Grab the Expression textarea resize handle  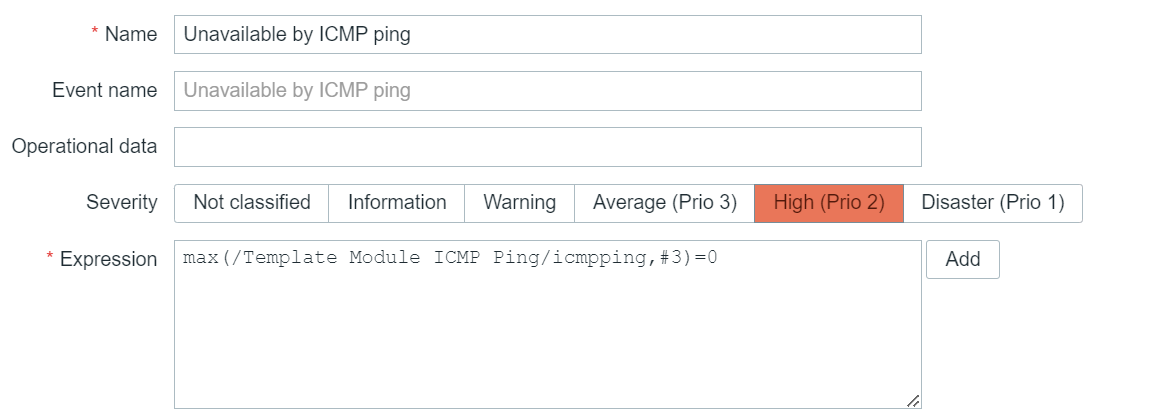coord(913,401)
